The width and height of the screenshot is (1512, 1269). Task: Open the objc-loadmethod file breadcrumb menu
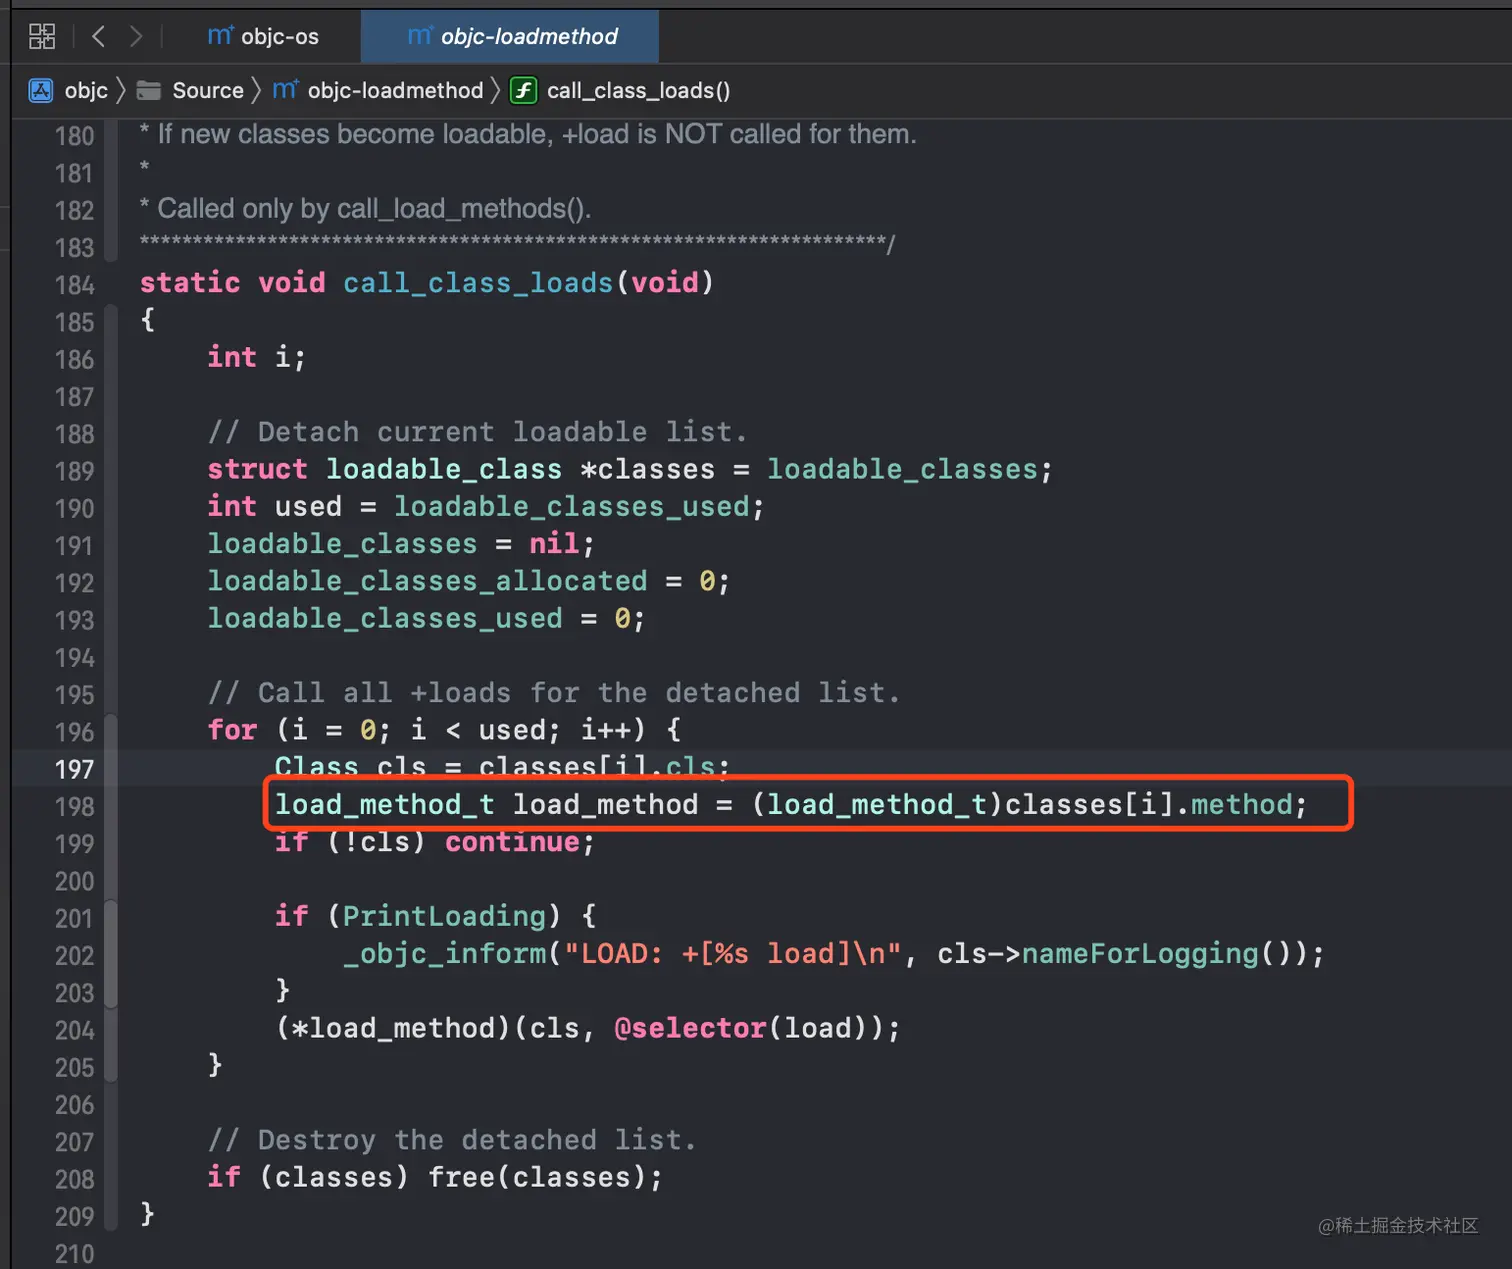click(x=395, y=91)
